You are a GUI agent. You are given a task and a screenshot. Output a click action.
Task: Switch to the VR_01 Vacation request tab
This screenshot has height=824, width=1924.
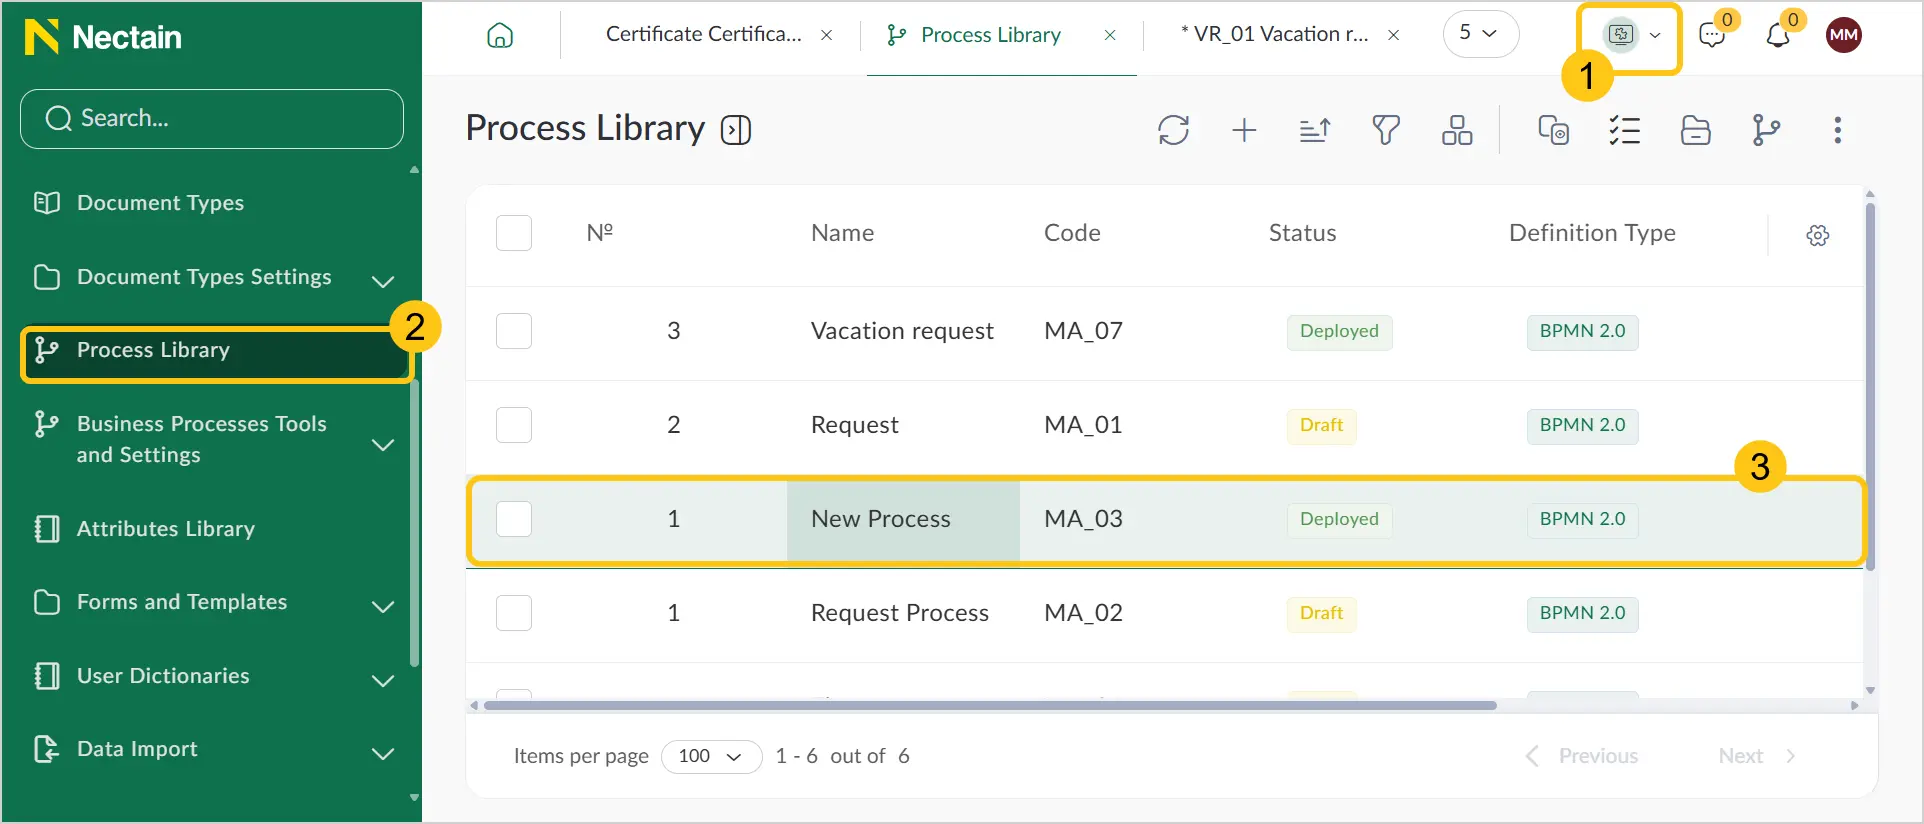tap(1275, 34)
